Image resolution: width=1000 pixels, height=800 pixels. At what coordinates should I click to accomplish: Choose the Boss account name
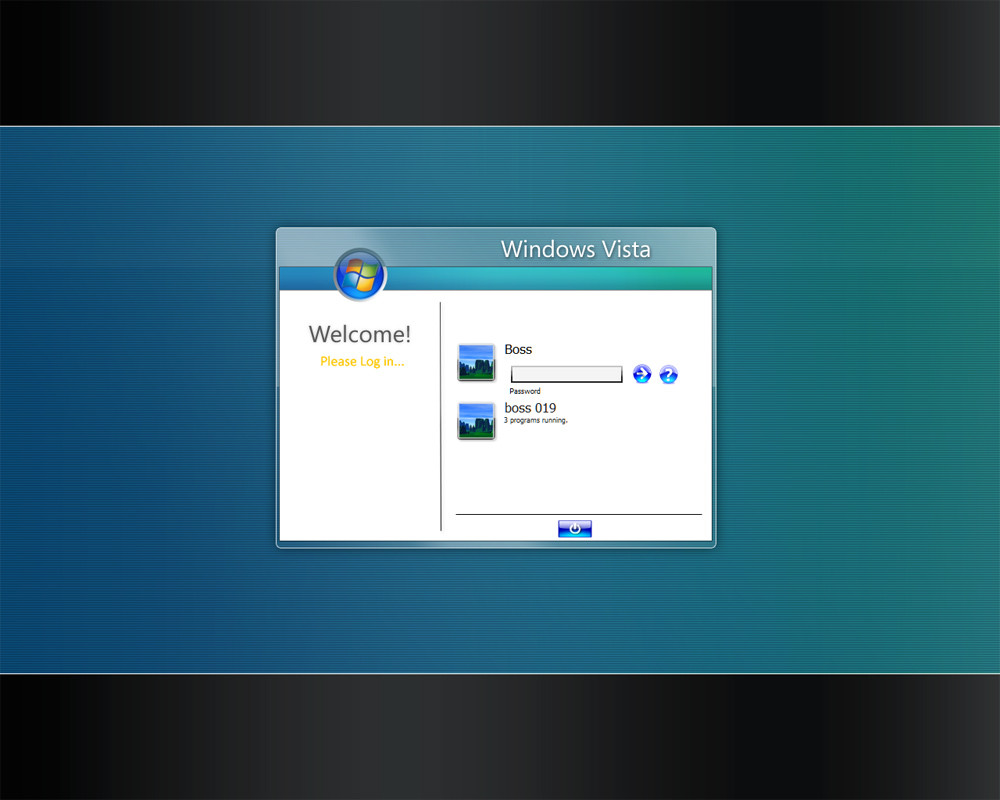point(518,350)
